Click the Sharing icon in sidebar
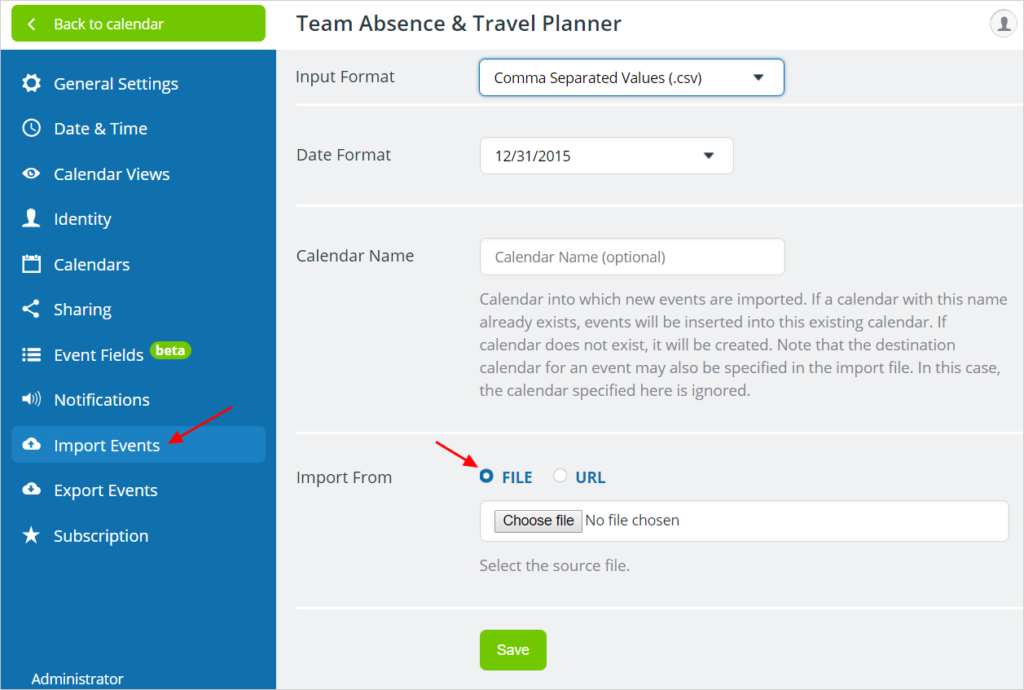Screen dimensions: 1024x690 (x=31, y=309)
